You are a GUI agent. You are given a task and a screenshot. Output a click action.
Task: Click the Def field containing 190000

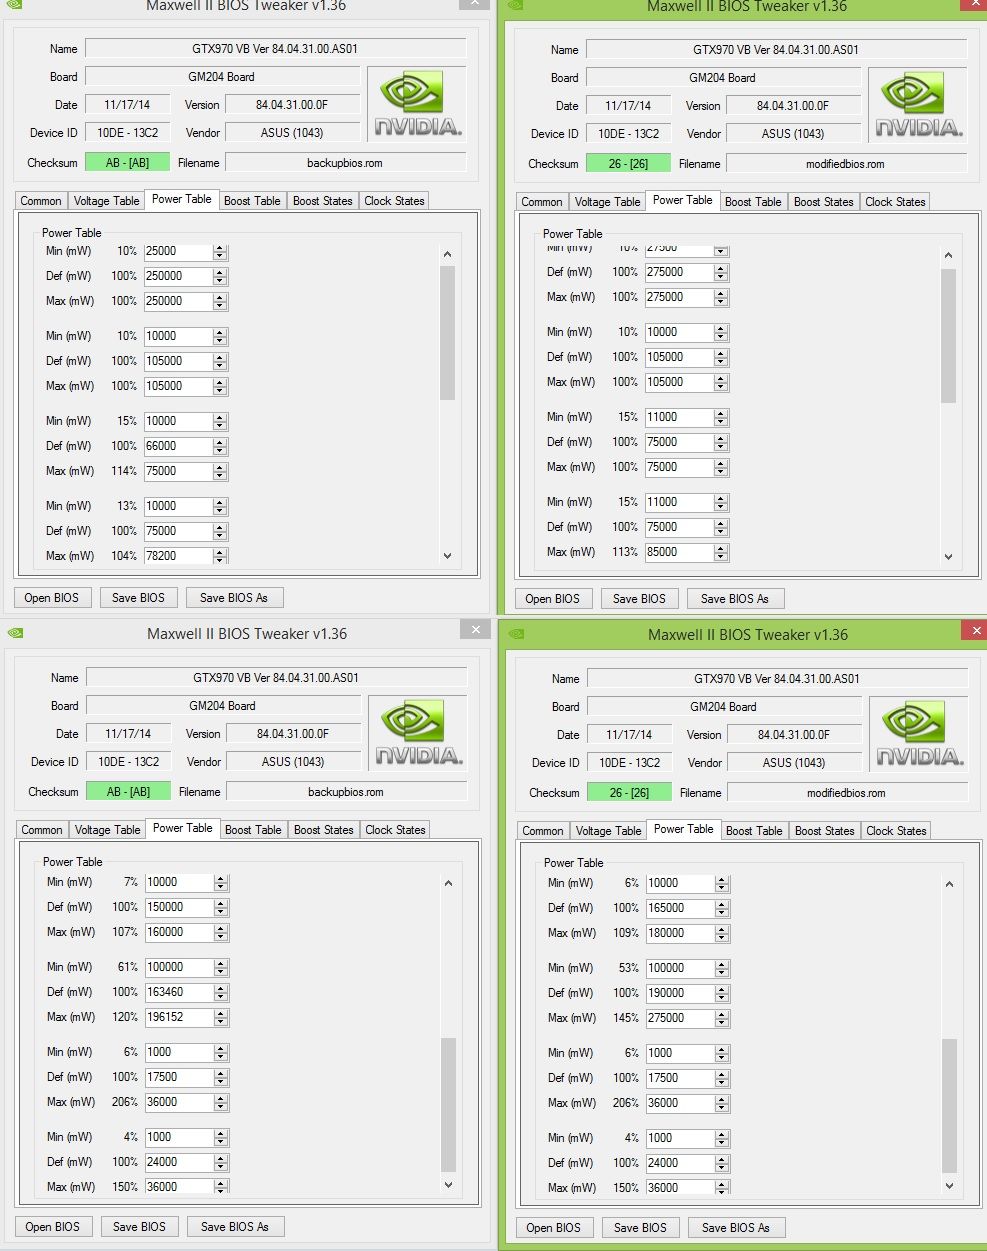[680, 993]
